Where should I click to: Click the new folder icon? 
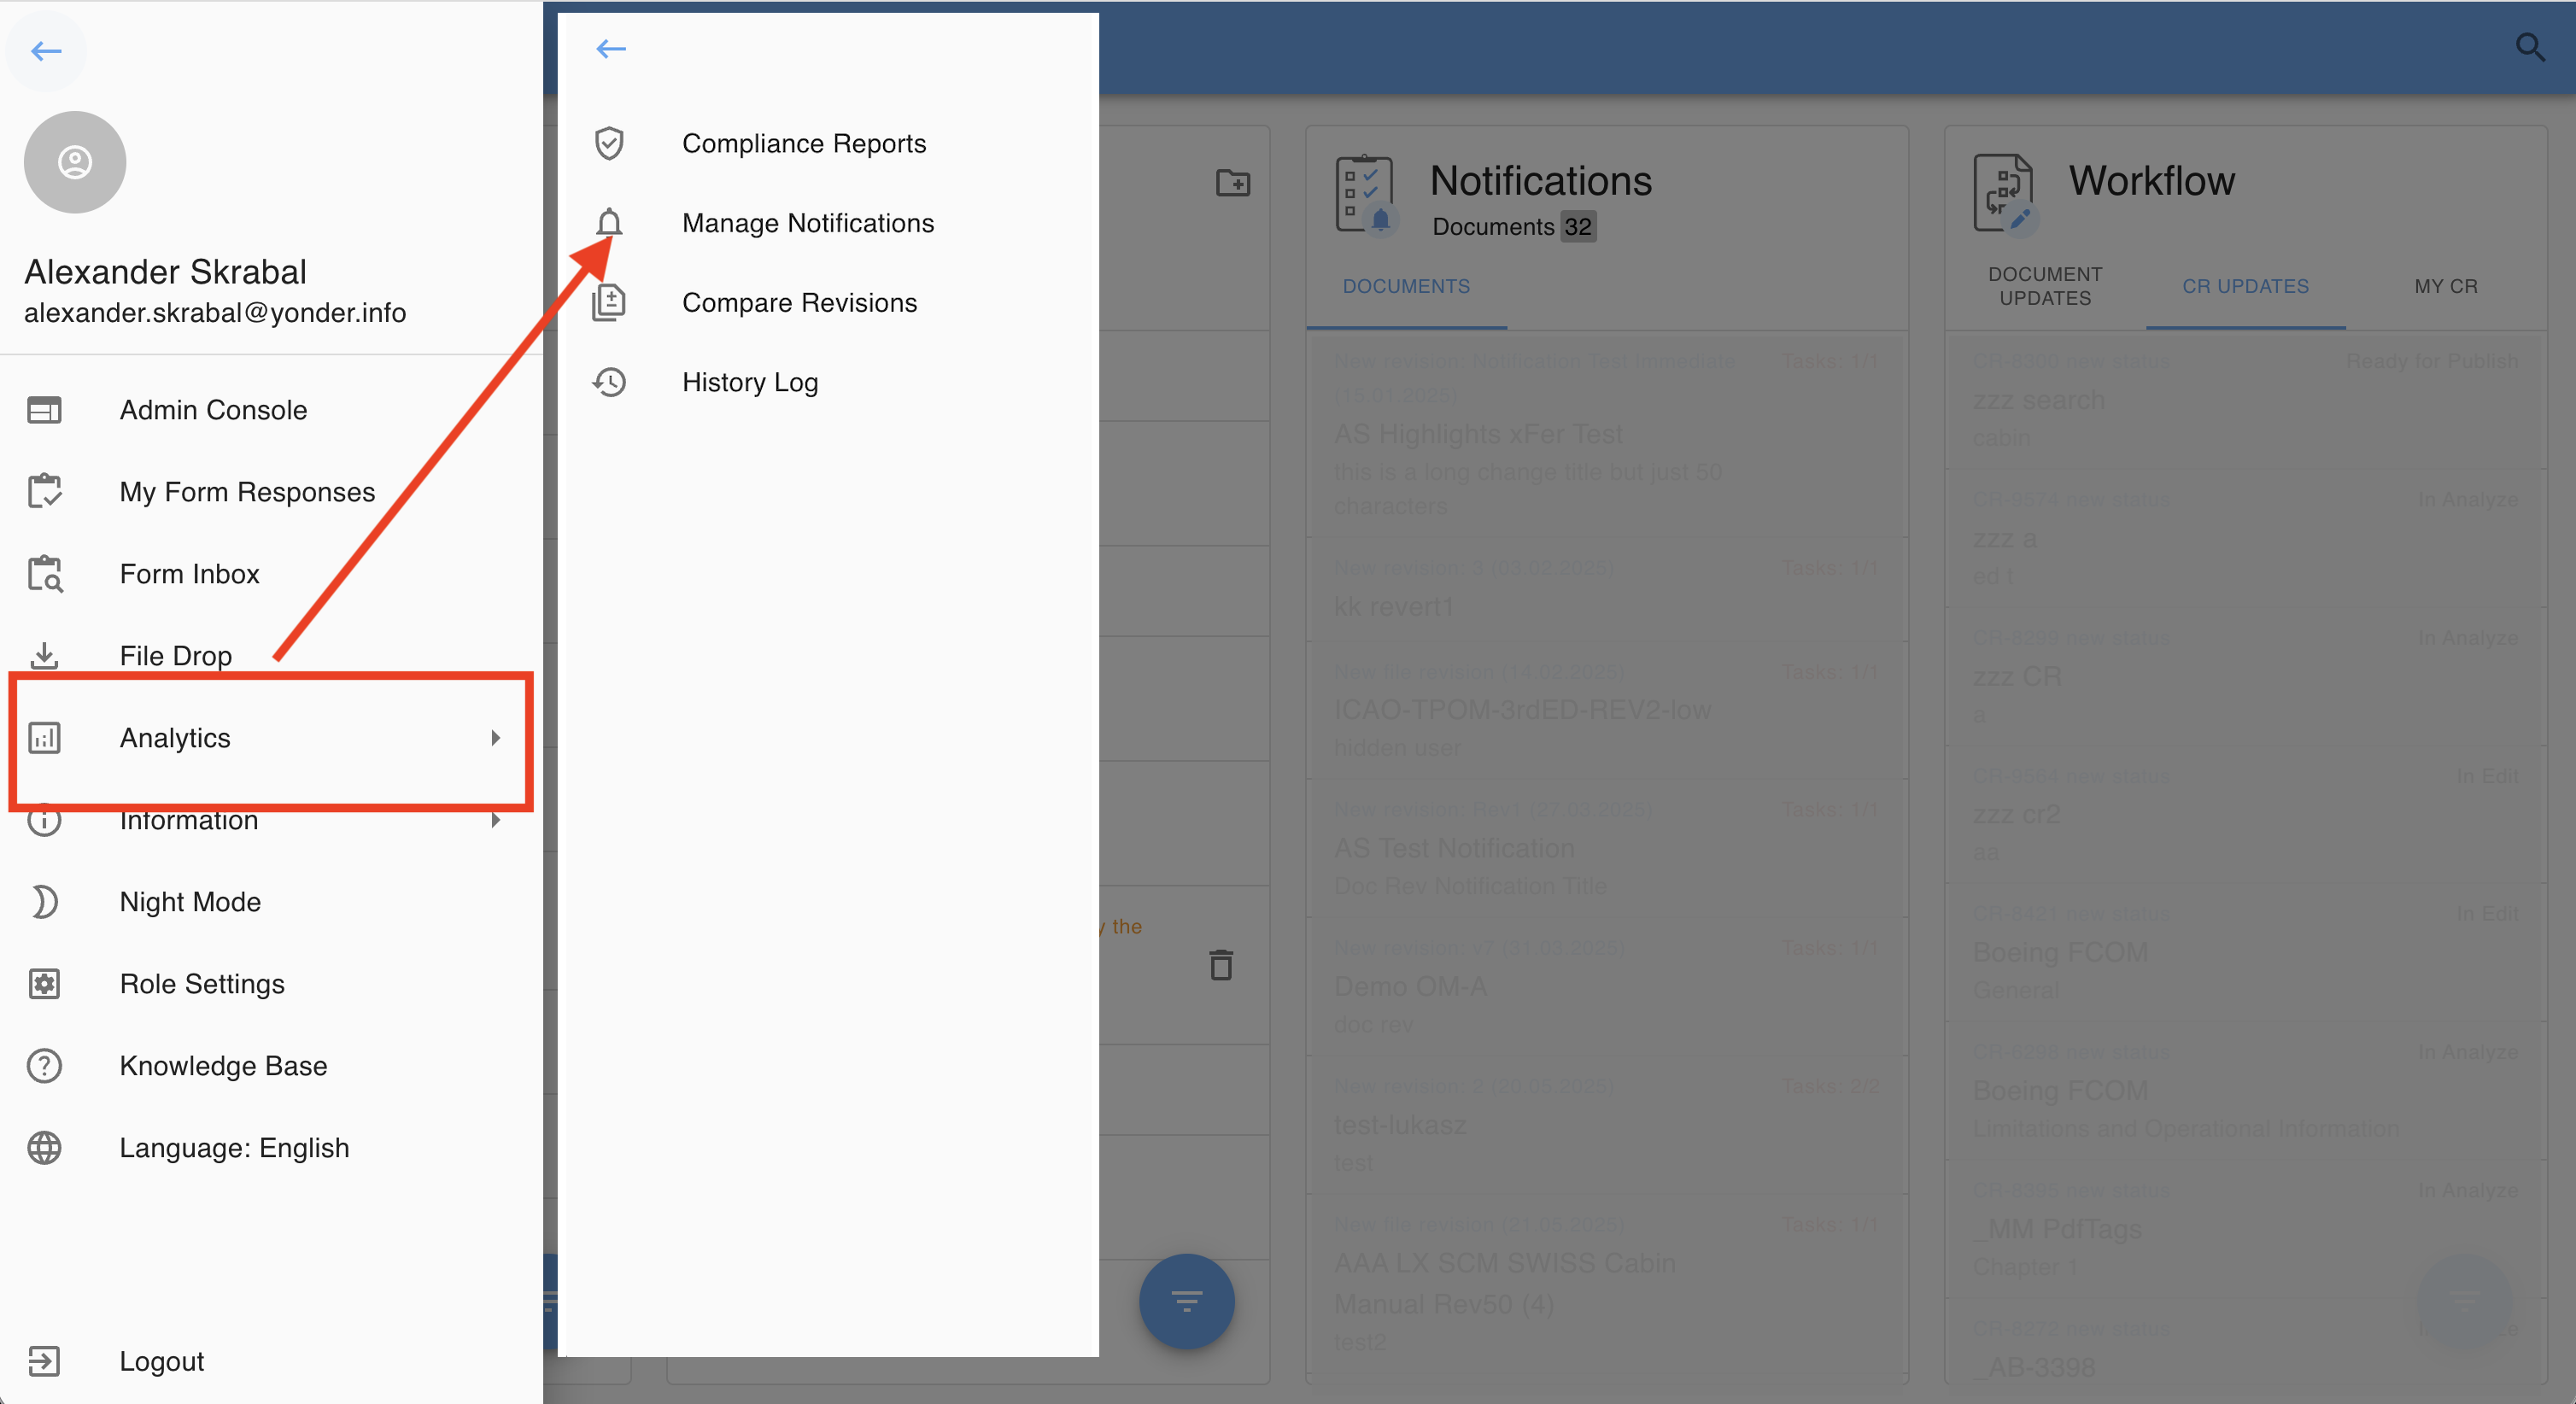pos(1232,183)
